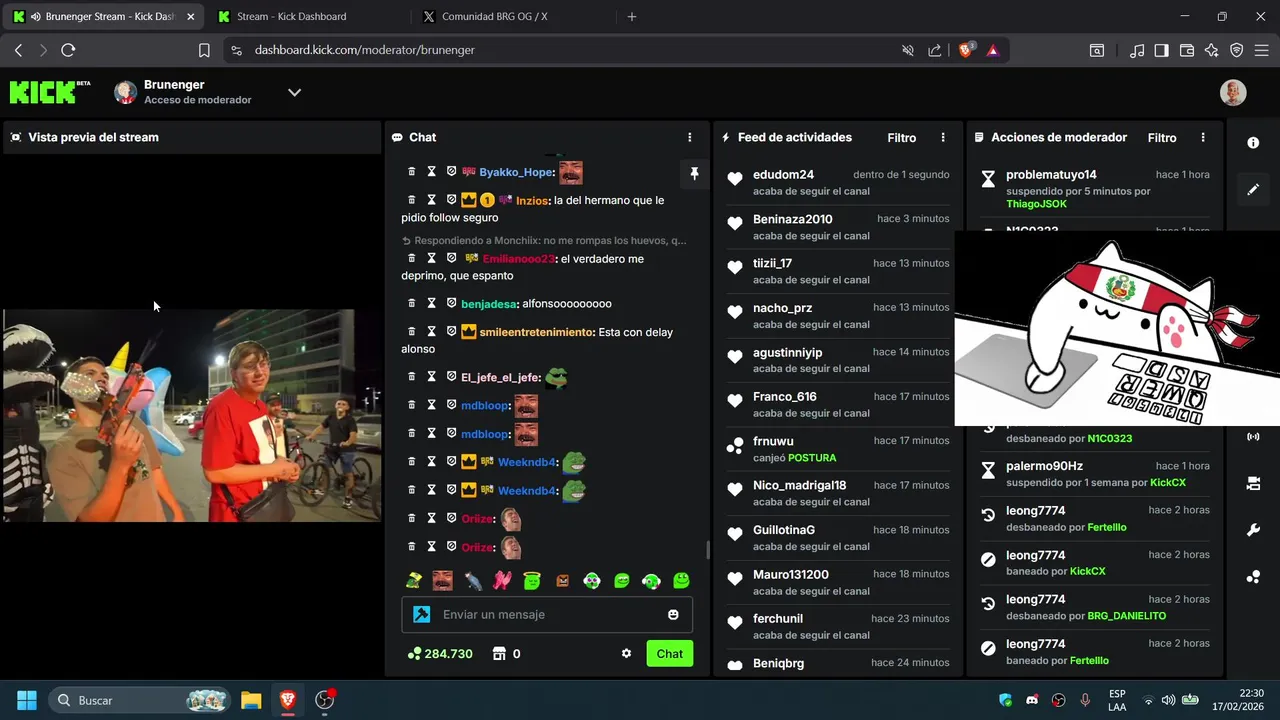Toggle bookmark for this page
The image size is (1280, 720).
(x=204, y=50)
